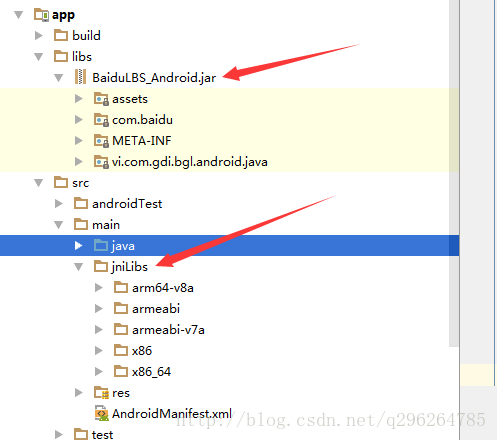497x440 pixels.
Task: Click the assets package icon
Action: 101,99
